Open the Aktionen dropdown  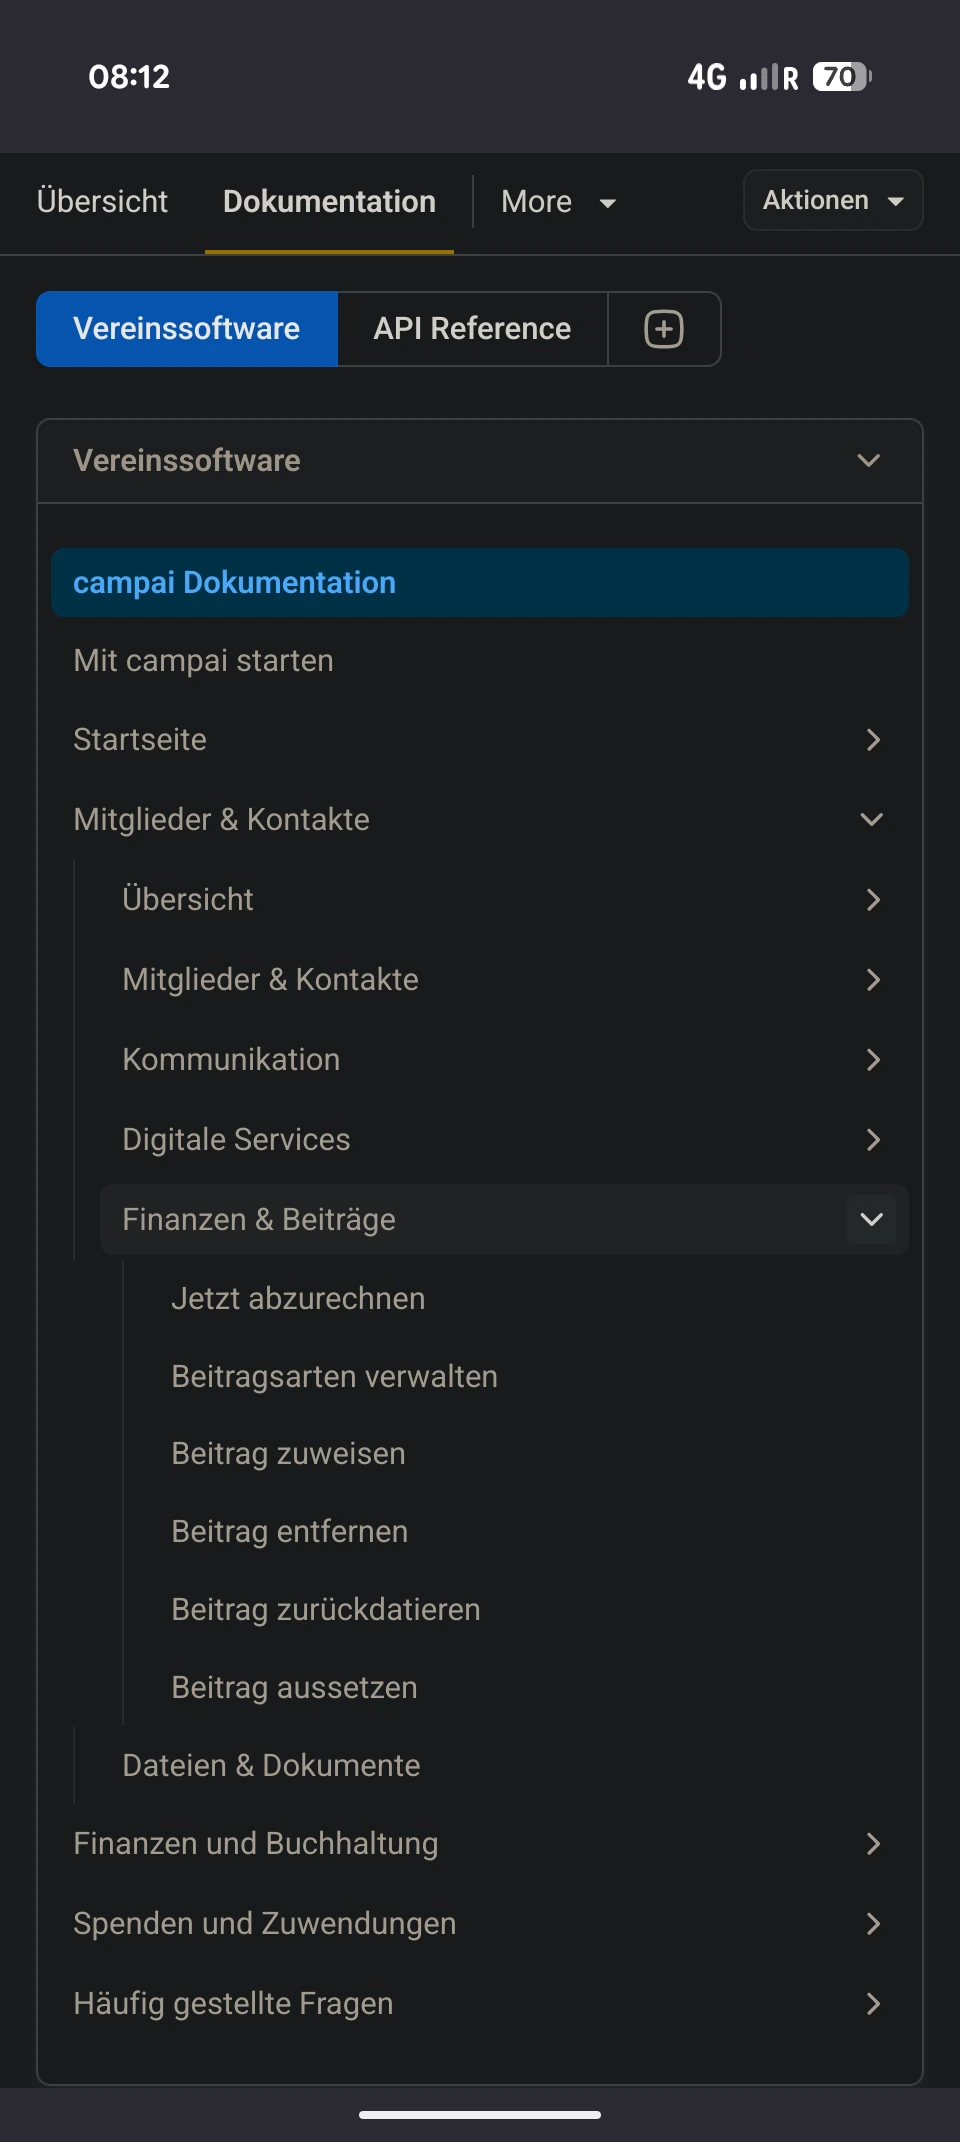[x=832, y=201]
